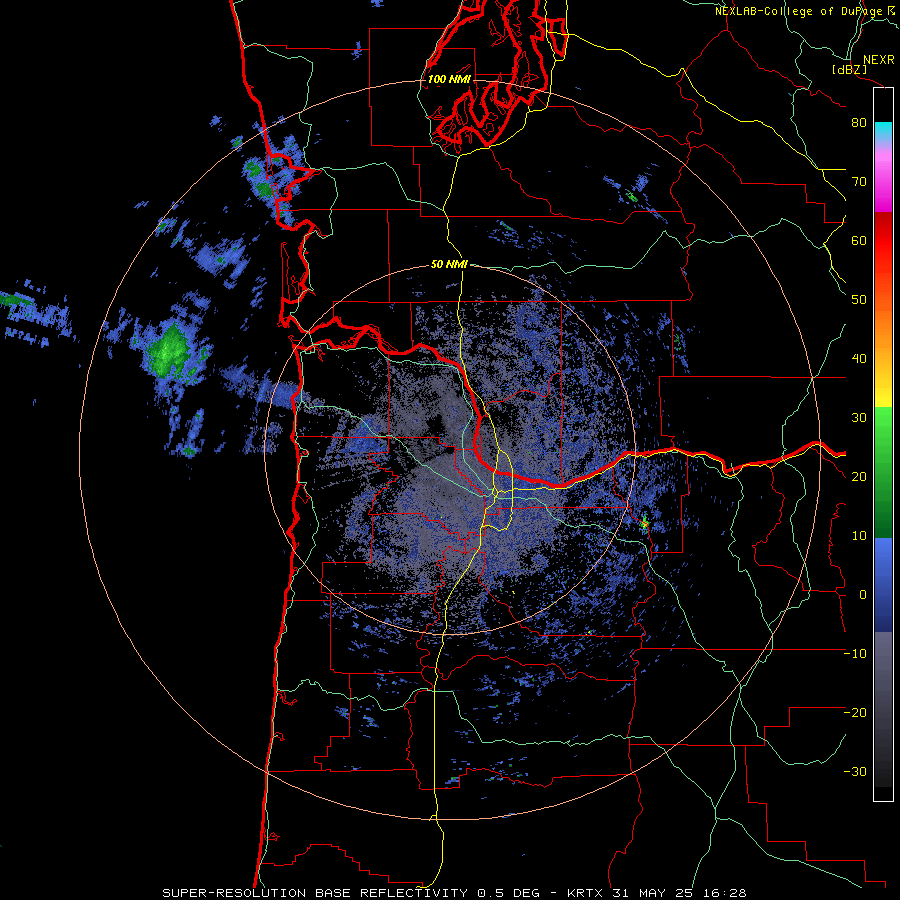Screen dimensions: 900x900
Task: Click the -10 value on the dBZ scale
Action: [x=855, y=654]
